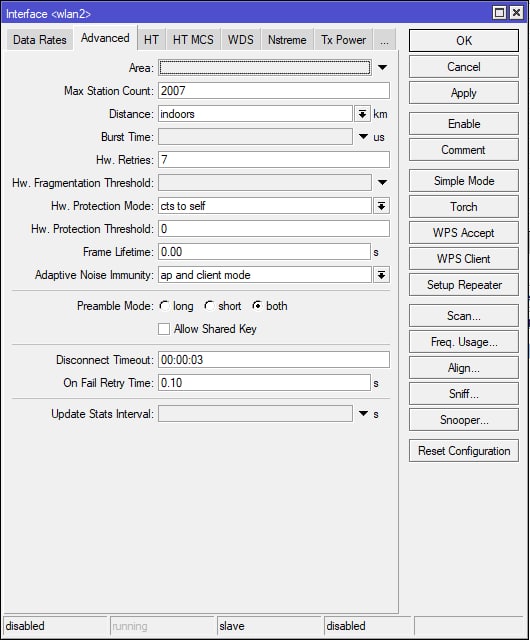Screen dimensions: 530x640
Task: Click the WPS Accept button
Action: click(464, 233)
